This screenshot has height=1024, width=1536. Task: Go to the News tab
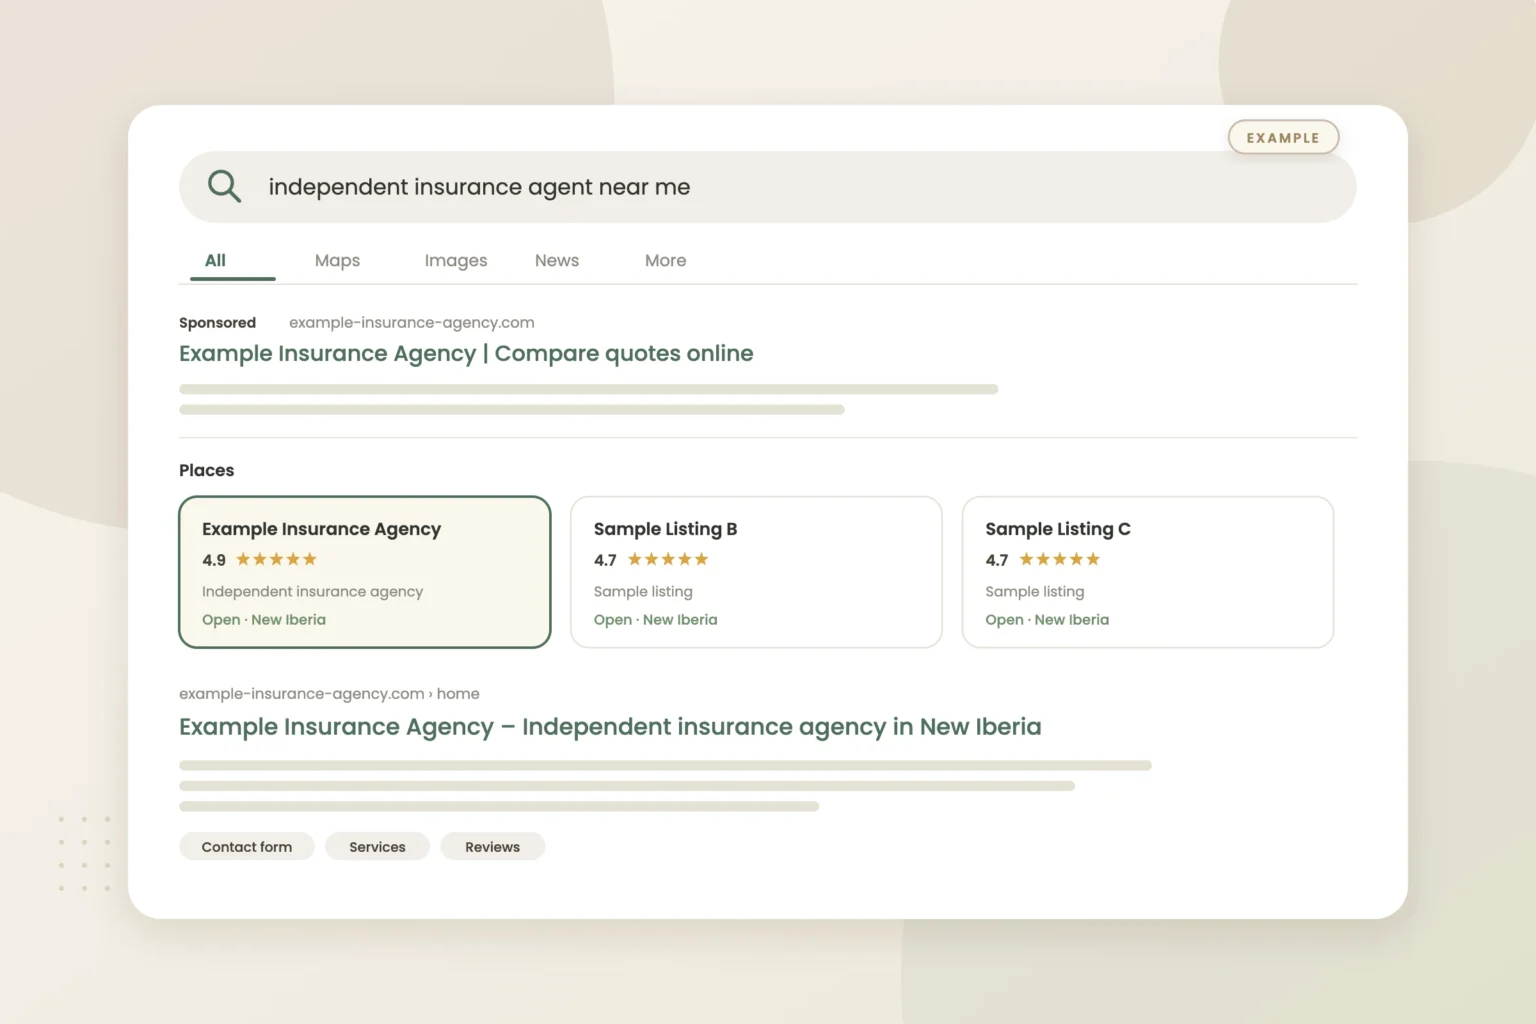point(557,260)
